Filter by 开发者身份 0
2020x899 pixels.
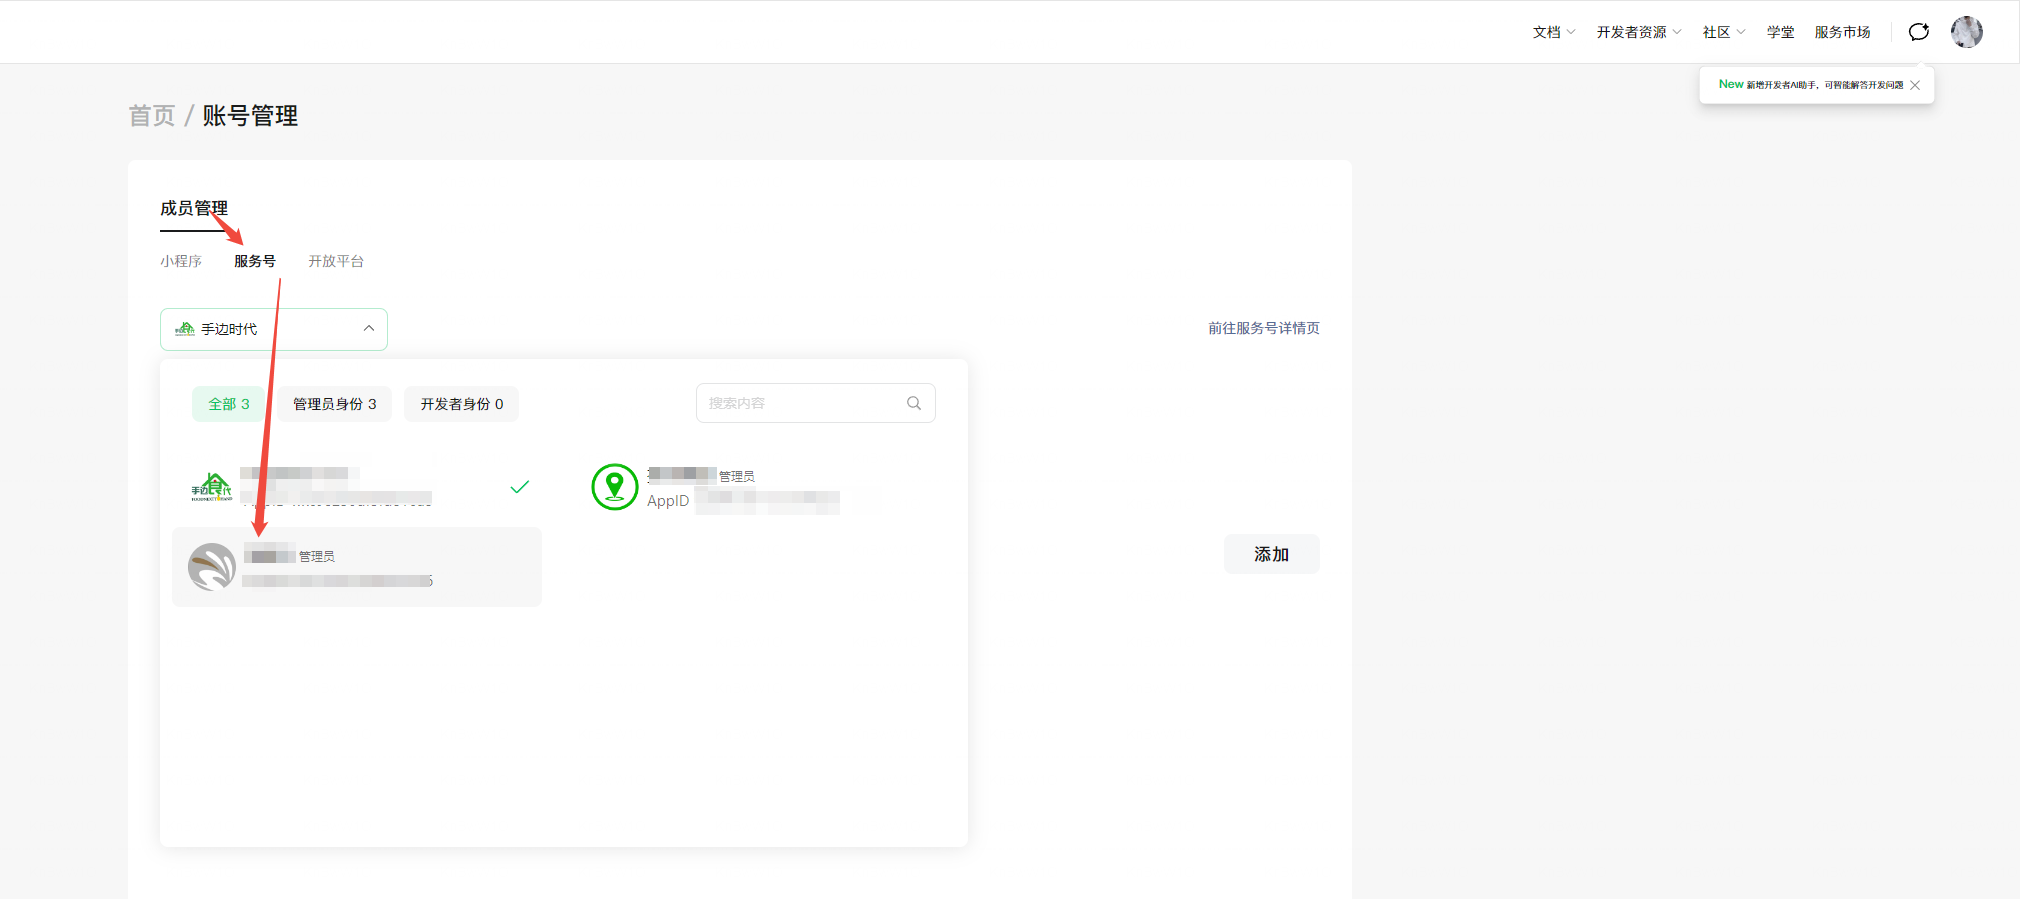click(461, 404)
